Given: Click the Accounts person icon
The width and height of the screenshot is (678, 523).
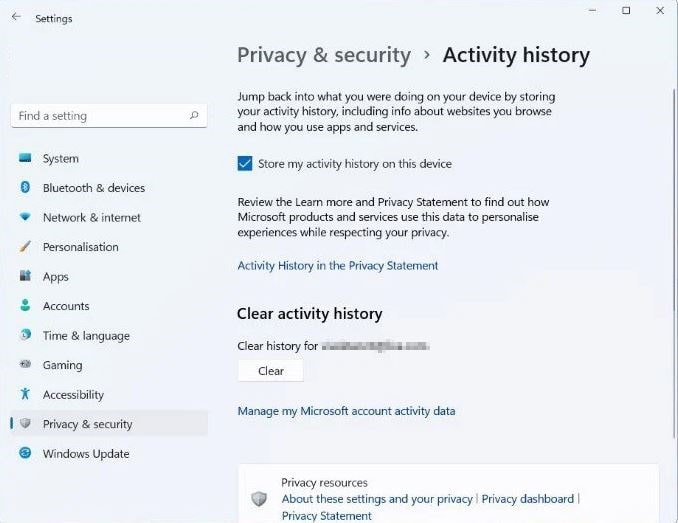Looking at the screenshot, I should coord(25,306).
